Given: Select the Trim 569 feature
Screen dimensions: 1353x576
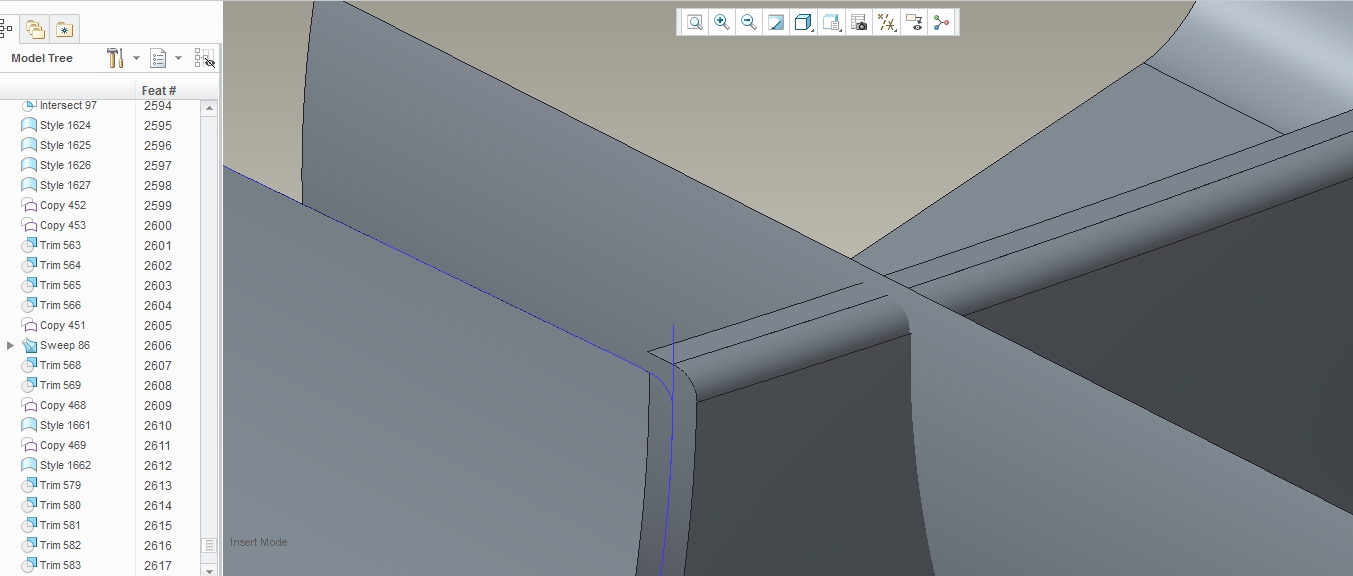Looking at the screenshot, I should pyautogui.click(x=60, y=385).
